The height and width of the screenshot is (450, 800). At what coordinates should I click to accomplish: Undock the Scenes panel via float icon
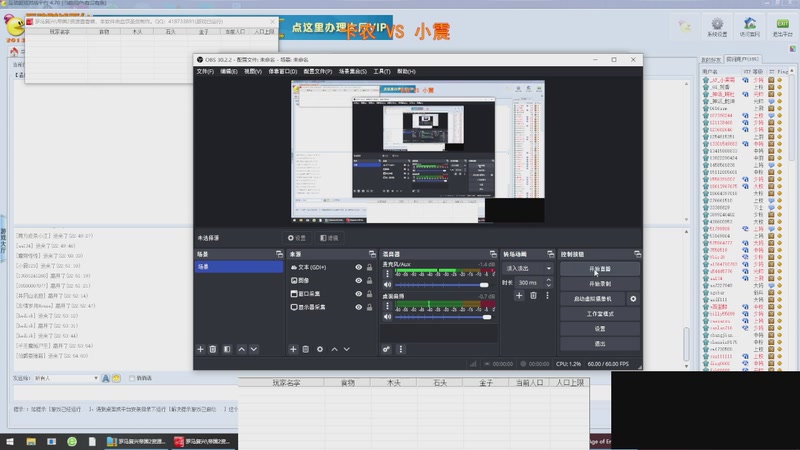[279, 254]
